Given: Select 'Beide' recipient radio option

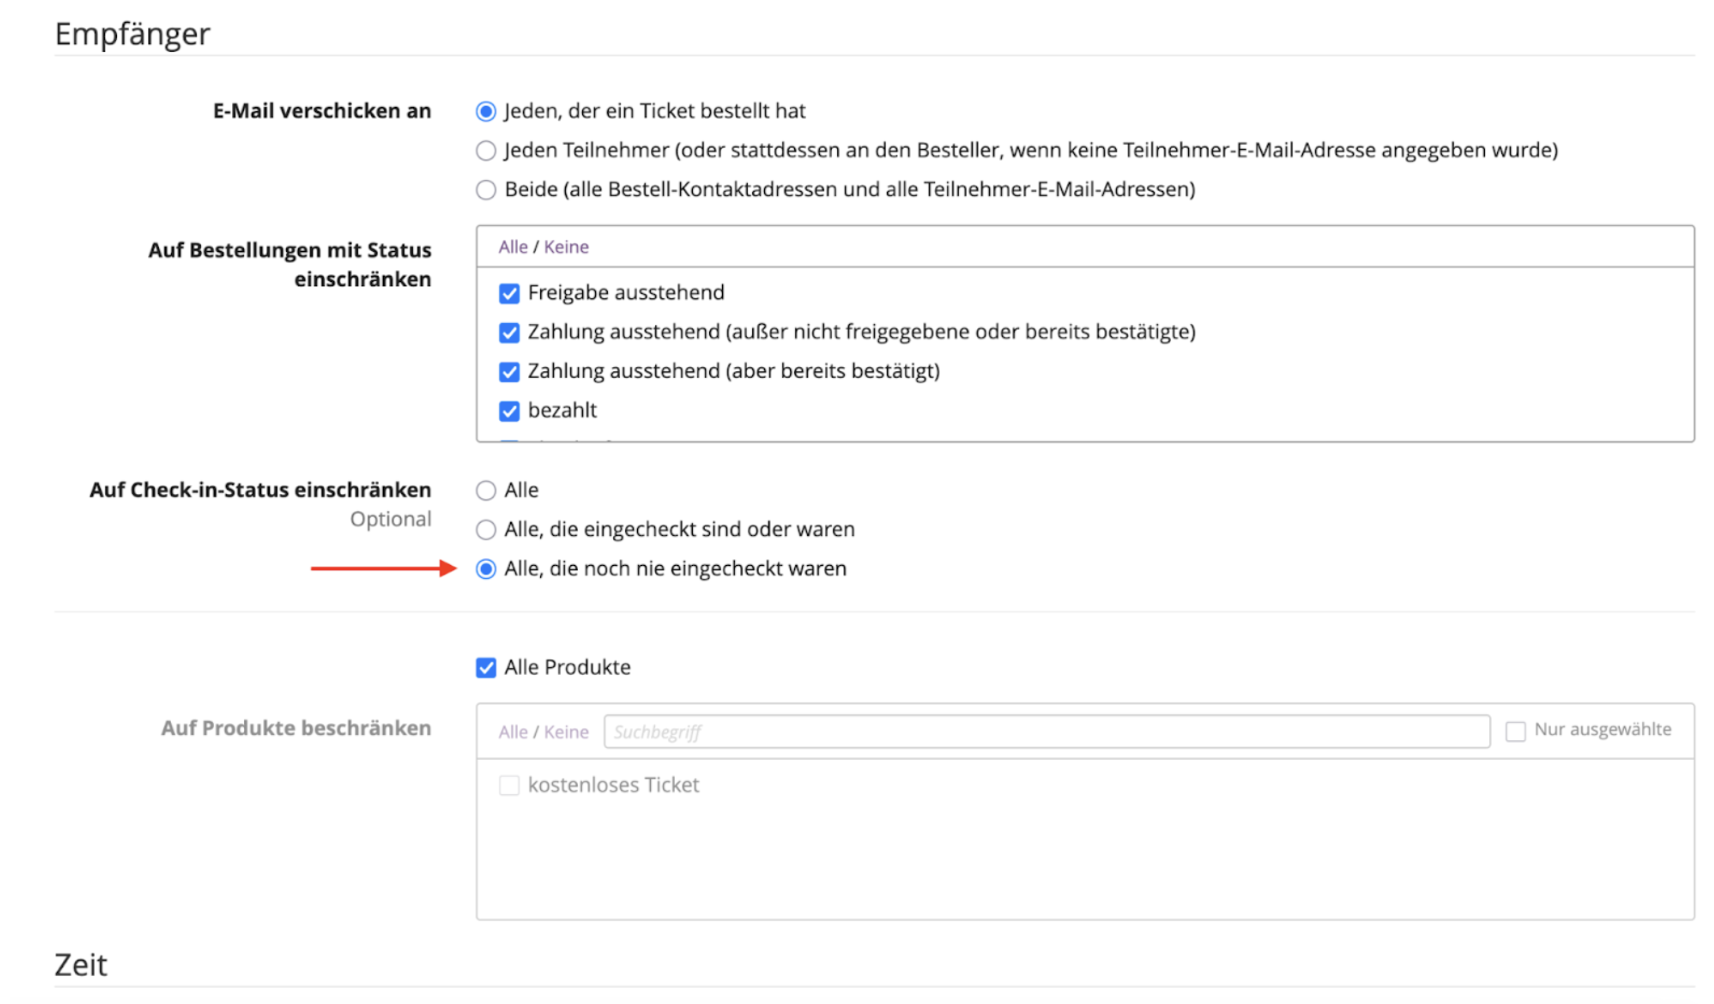Looking at the screenshot, I should point(486,190).
